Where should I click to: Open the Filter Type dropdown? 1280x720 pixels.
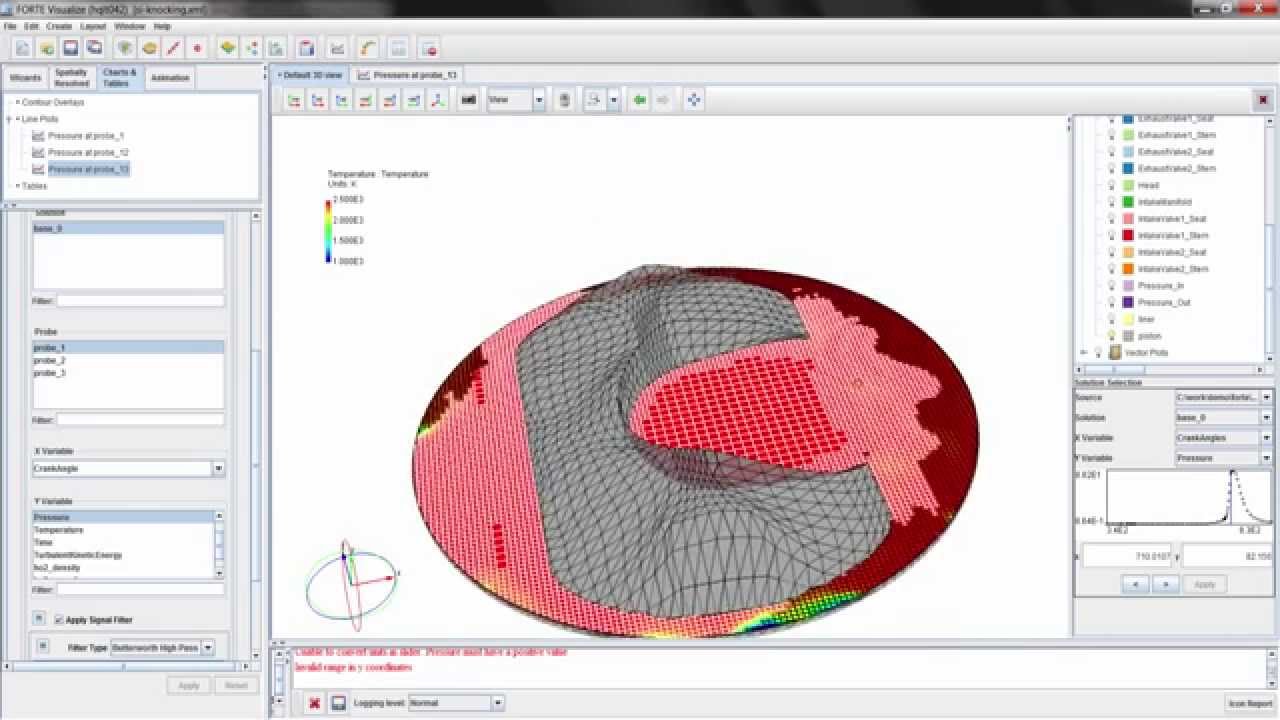click(x=208, y=648)
